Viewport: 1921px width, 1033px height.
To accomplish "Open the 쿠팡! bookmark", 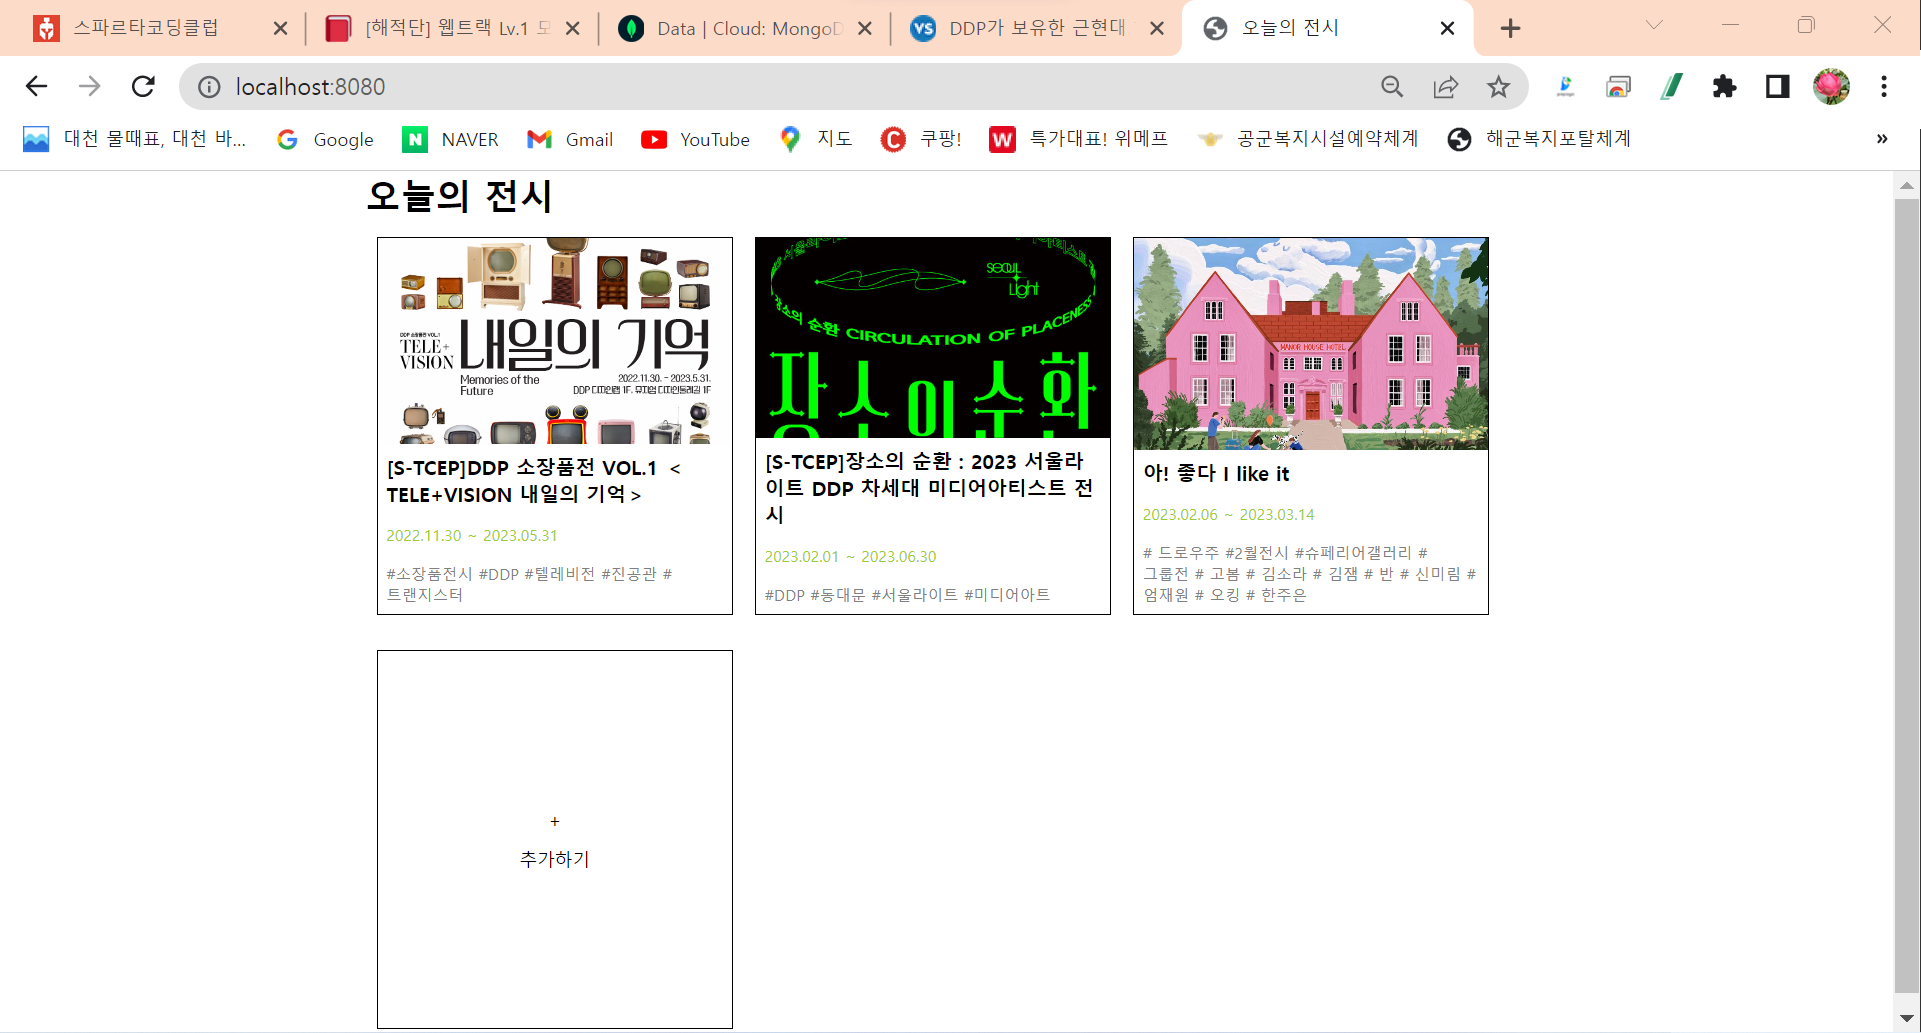I will point(921,139).
